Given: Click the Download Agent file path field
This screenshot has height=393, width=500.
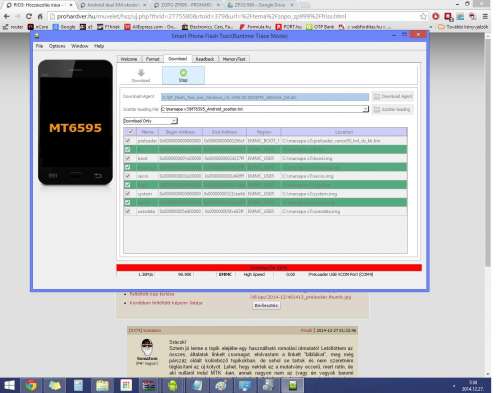Looking at the screenshot, I should [265, 97].
